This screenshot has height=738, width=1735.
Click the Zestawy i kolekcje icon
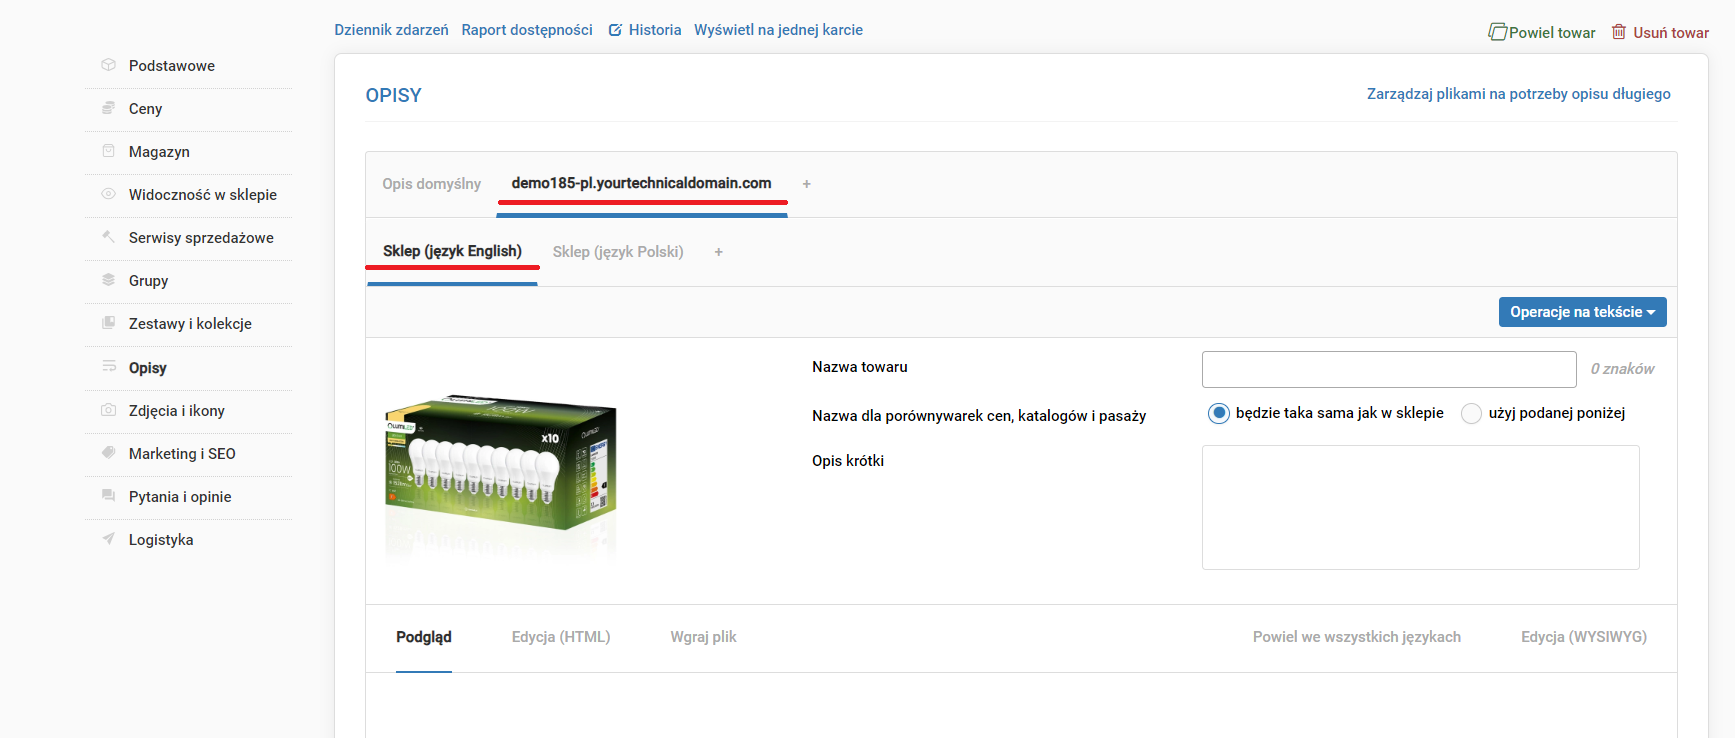click(x=108, y=323)
